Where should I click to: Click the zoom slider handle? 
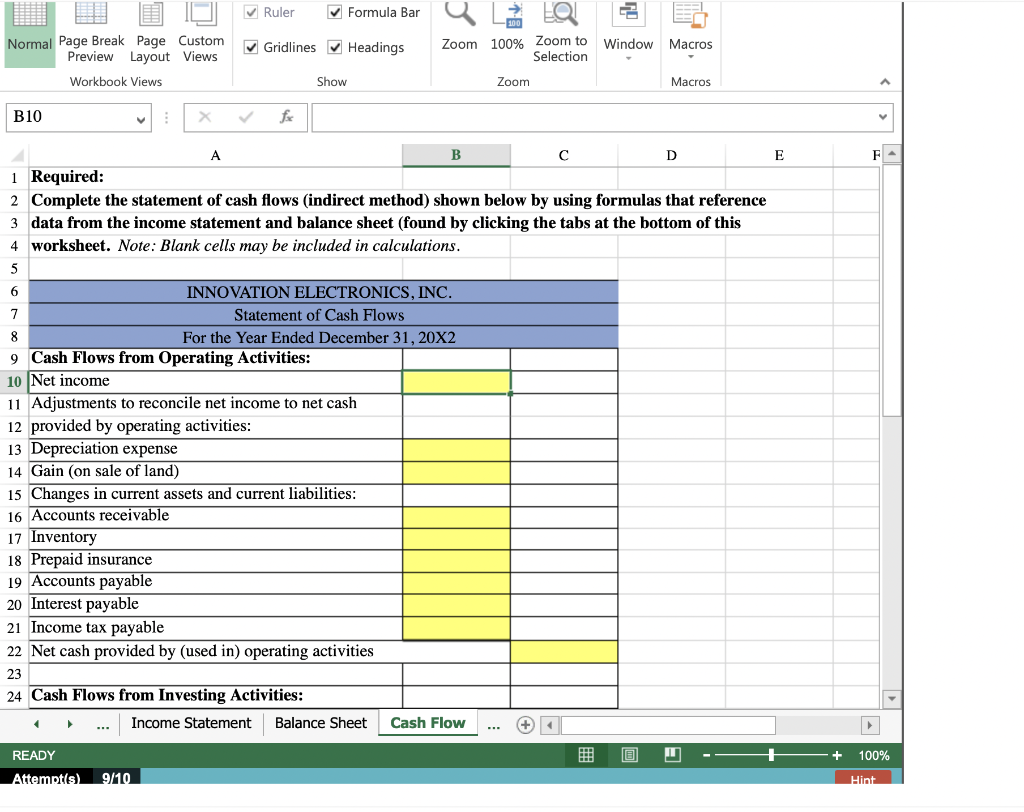(771, 755)
